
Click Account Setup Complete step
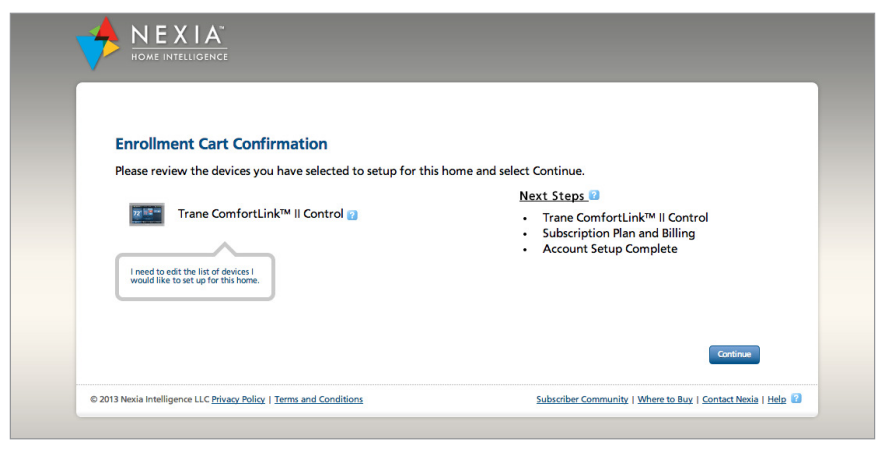[x=610, y=249]
